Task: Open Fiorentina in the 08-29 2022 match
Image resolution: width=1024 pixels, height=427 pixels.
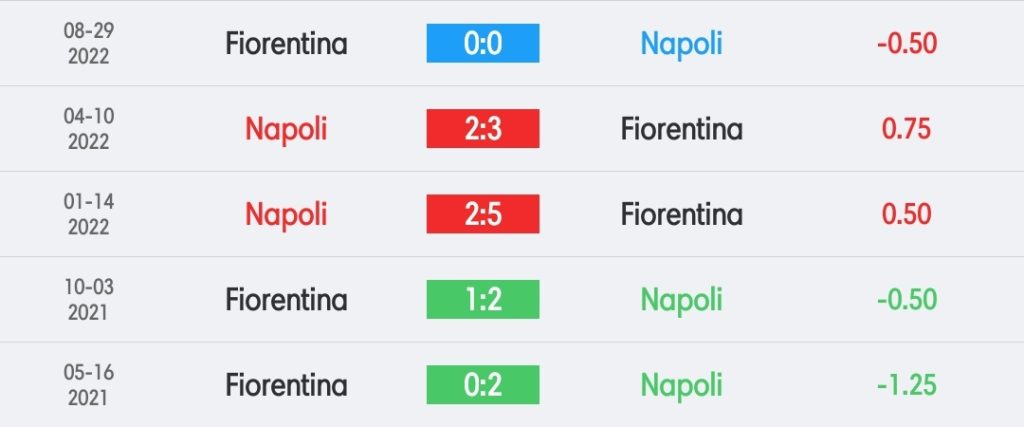Action: click(286, 44)
